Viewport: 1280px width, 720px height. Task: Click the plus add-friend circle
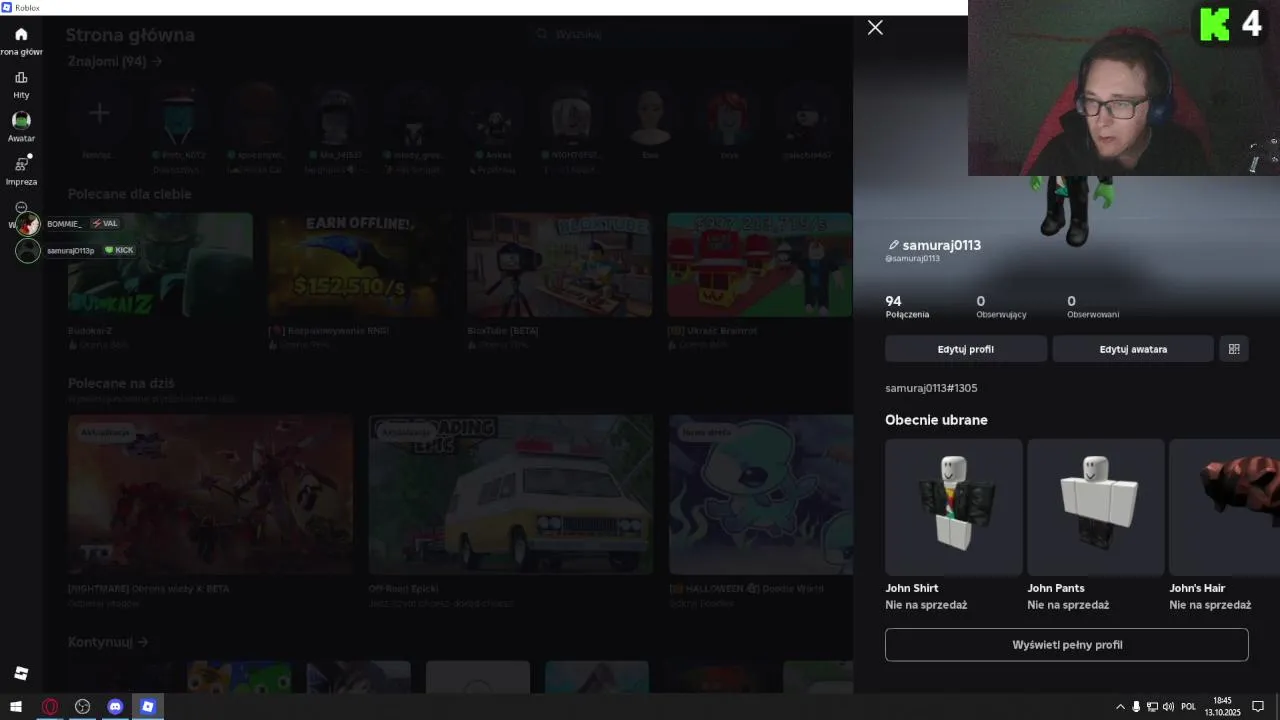99,114
